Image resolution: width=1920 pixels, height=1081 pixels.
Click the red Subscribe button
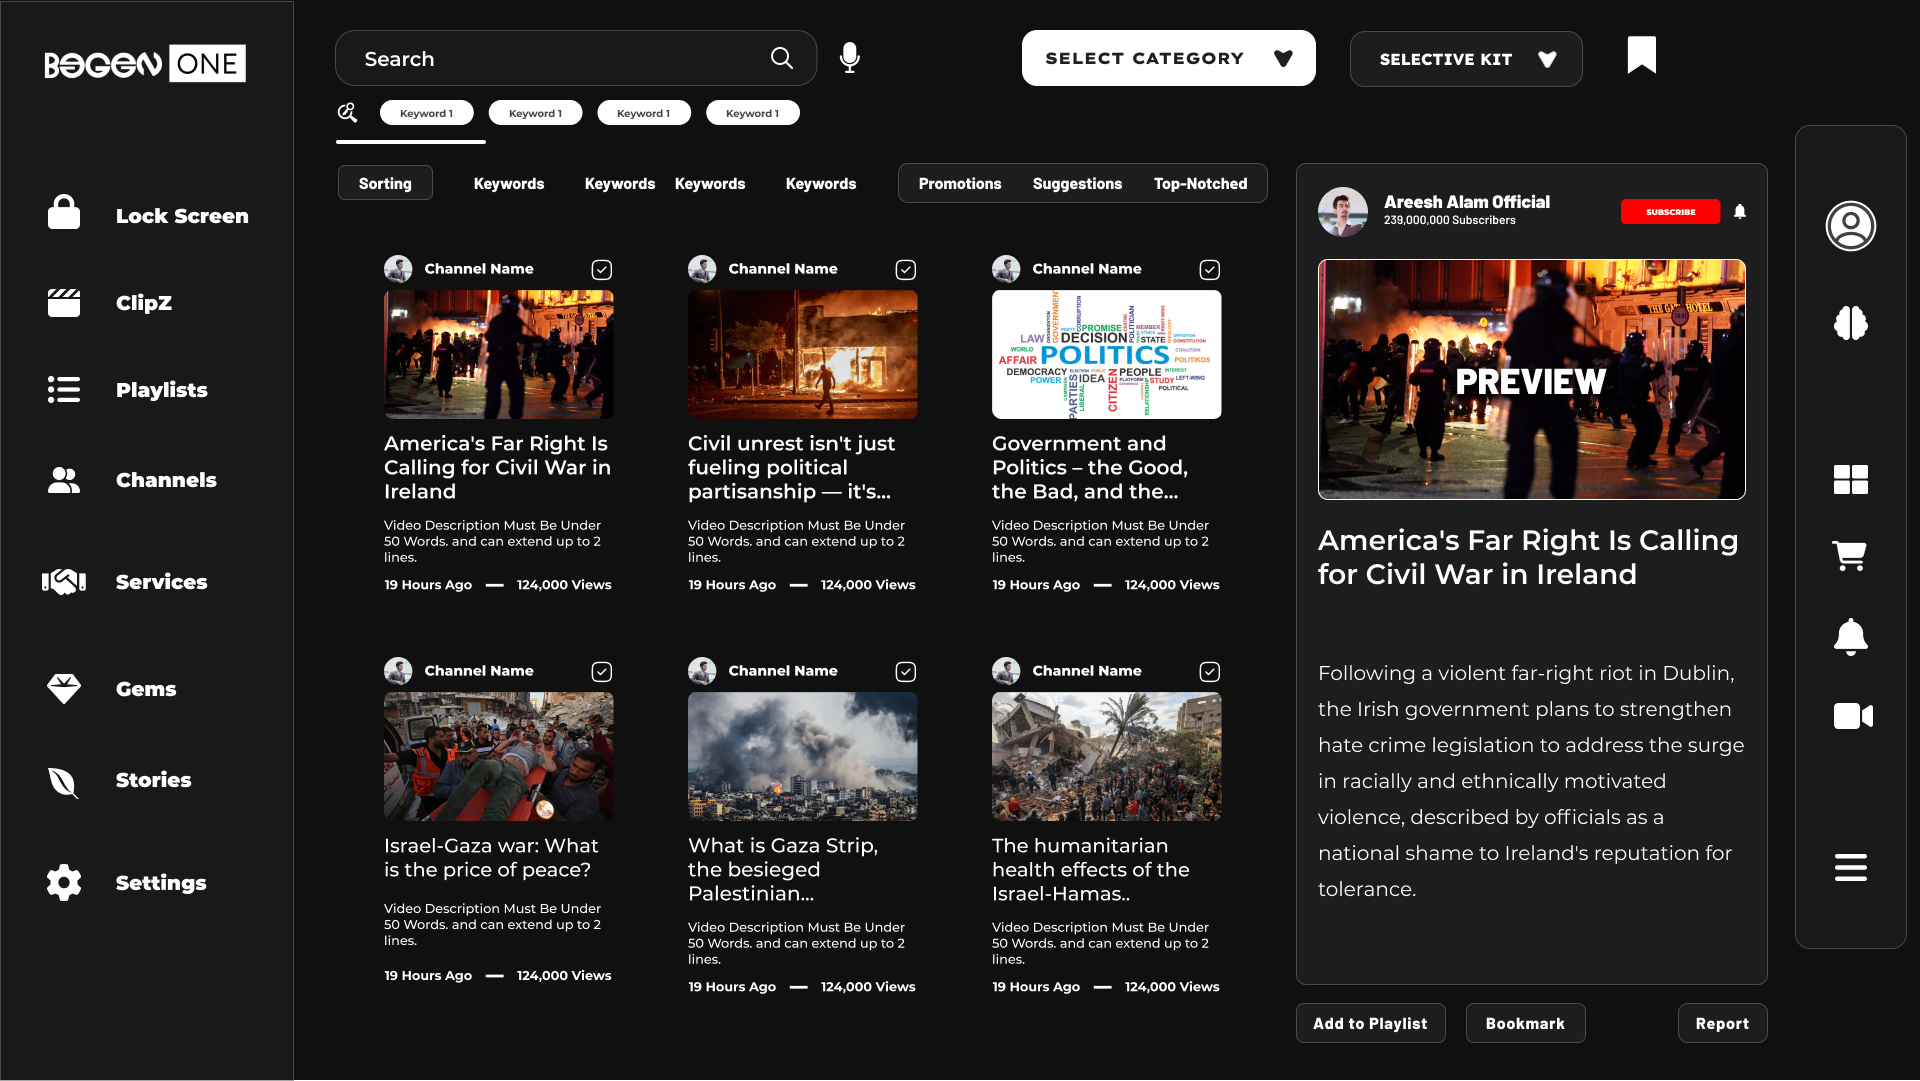pyautogui.click(x=1670, y=212)
